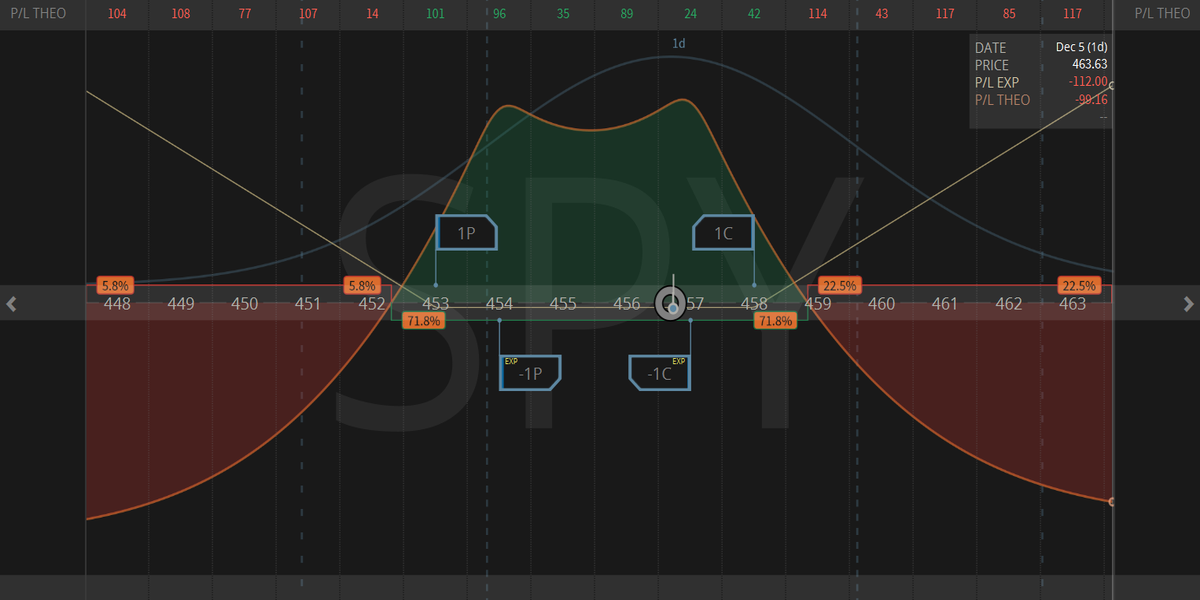Select the long put 1P leg marker
Image resolution: width=1200 pixels, height=600 pixels.
pyautogui.click(x=467, y=233)
